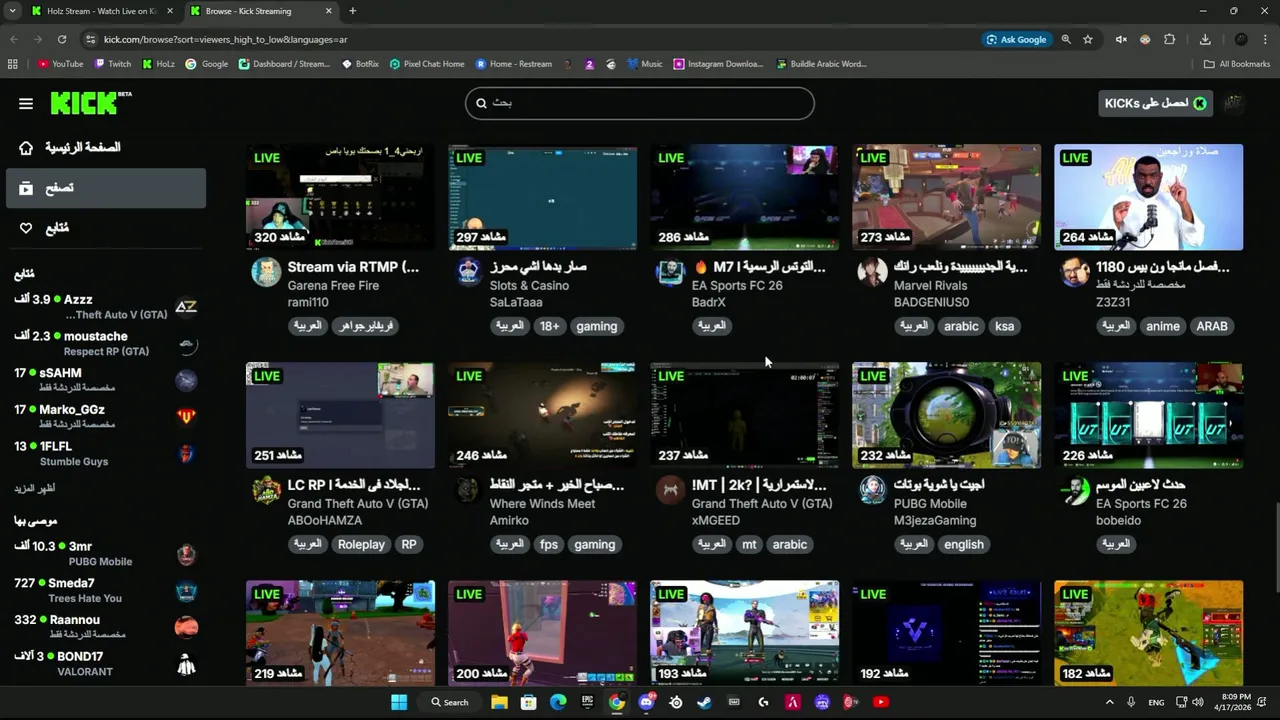Click SaLaTaaa channel avatar
This screenshot has width=1280, height=720.
tap(468, 272)
